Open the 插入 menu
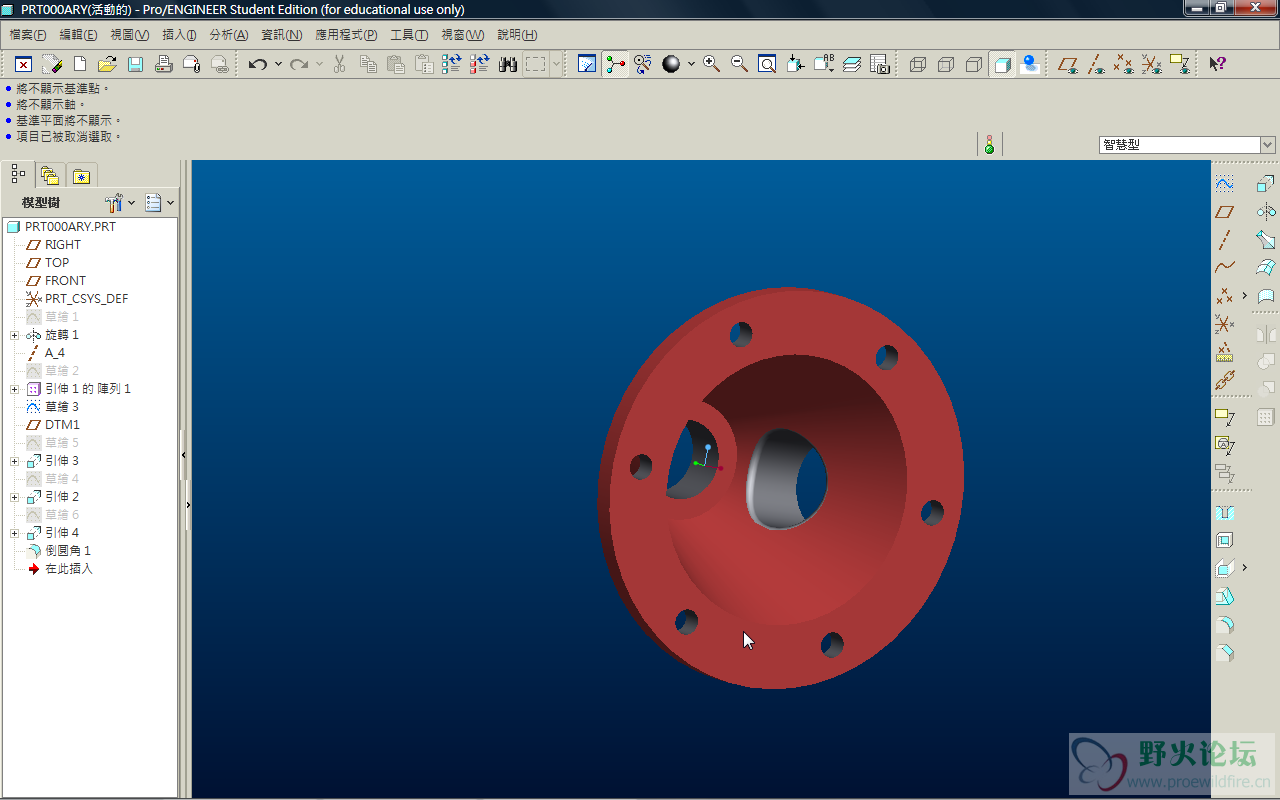 [x=179, y=35]
